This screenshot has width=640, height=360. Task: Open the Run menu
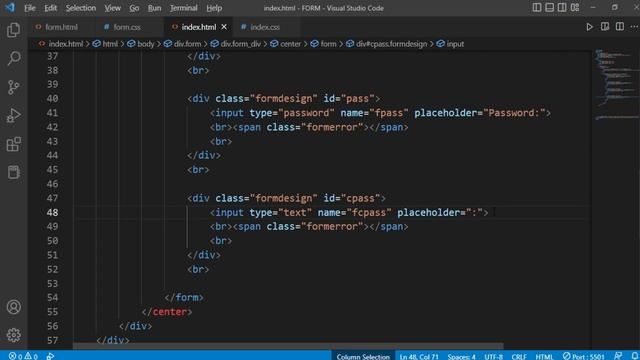pos(154,8)
